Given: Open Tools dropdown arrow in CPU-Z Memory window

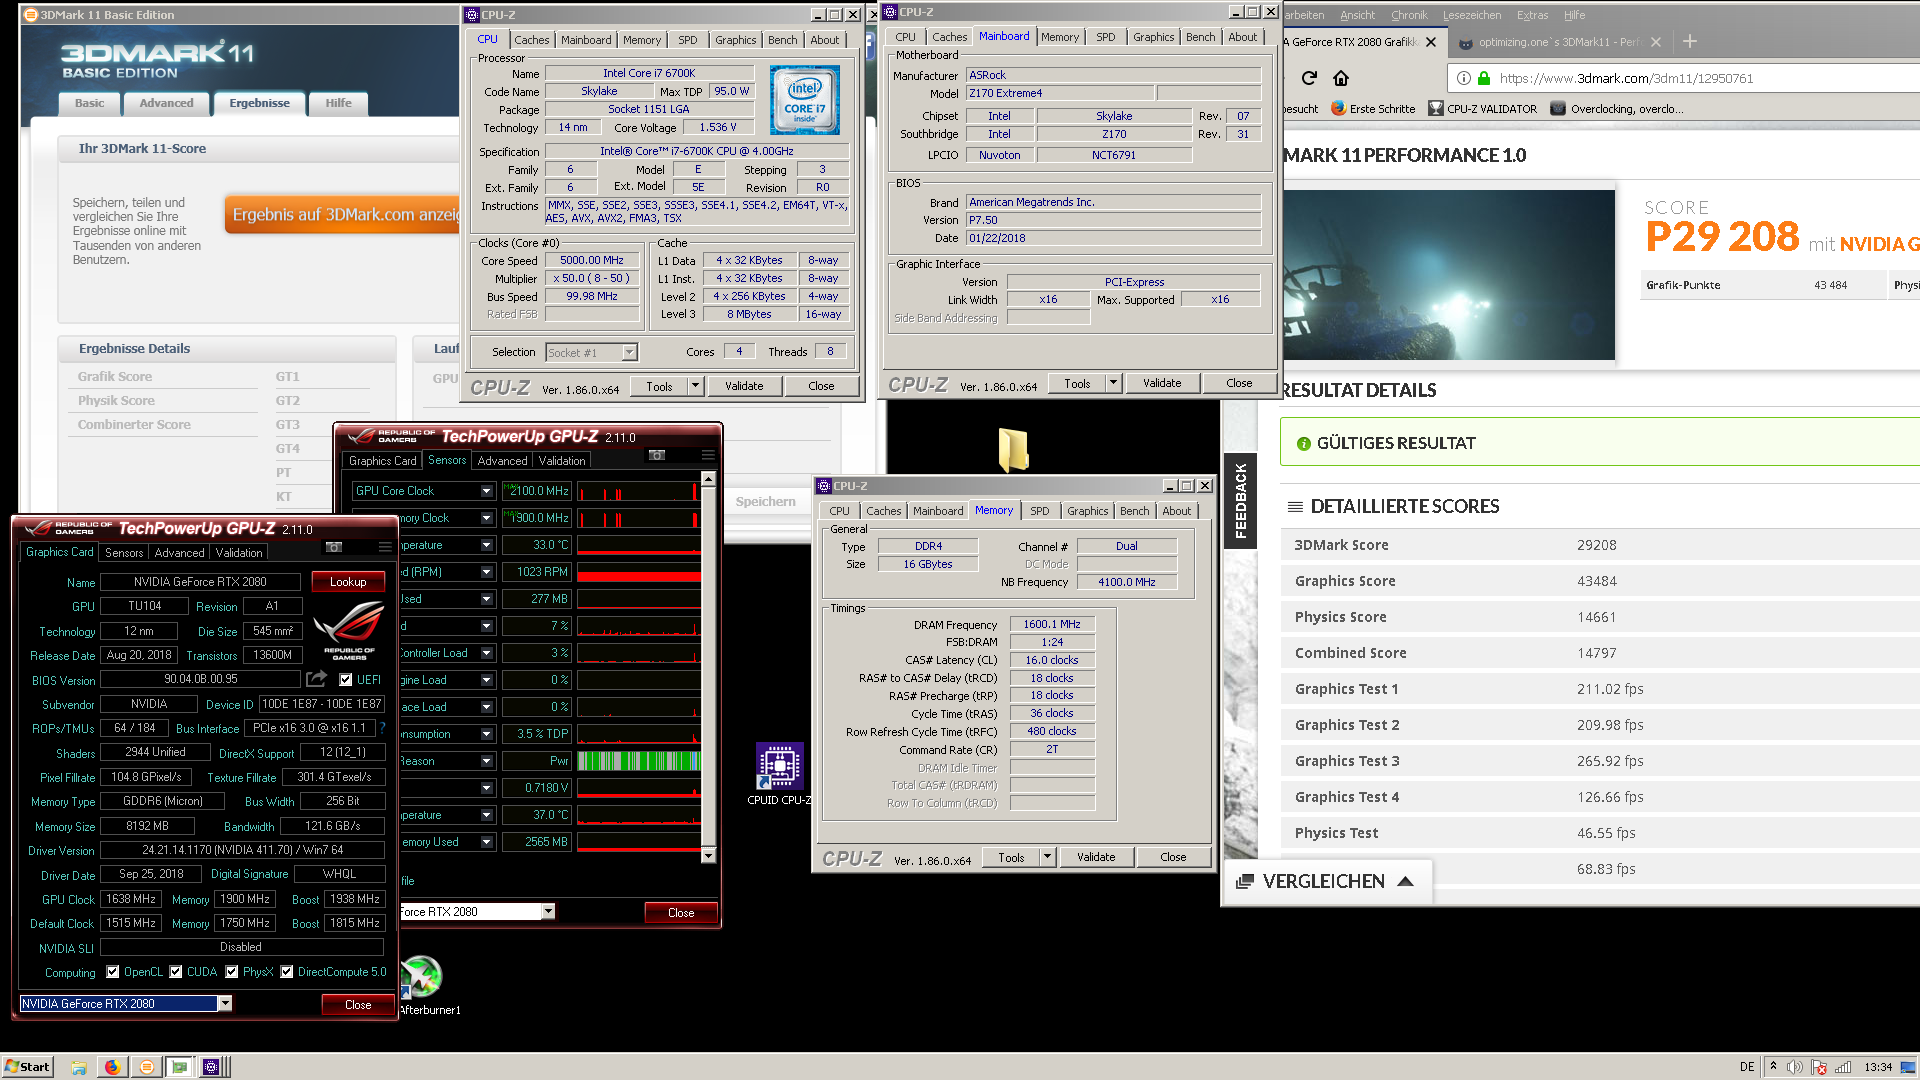Looking at the screenshot, I should (x=1048, y=857).
